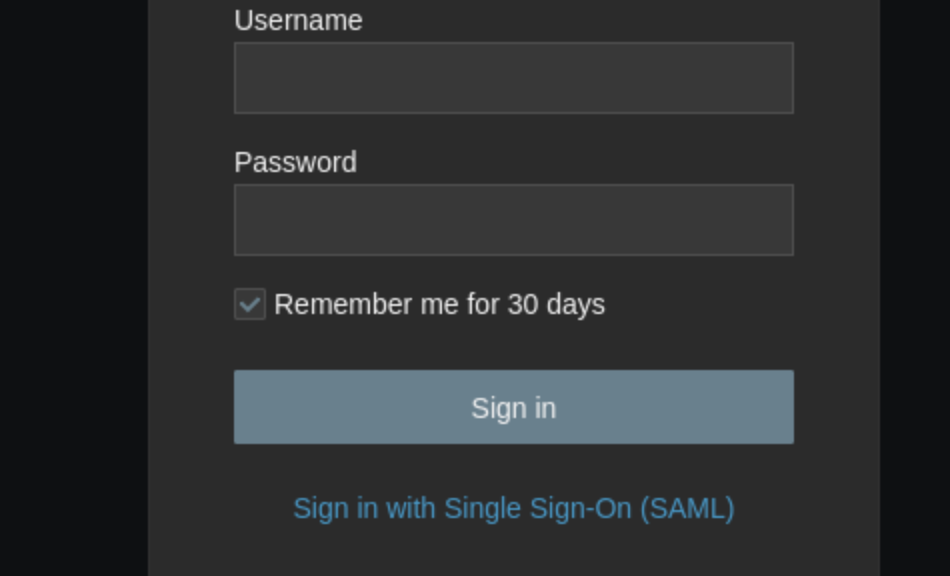Screen dimensions: 950x576
Task: Select the empty Password text box
Action: tap(513, 220)
